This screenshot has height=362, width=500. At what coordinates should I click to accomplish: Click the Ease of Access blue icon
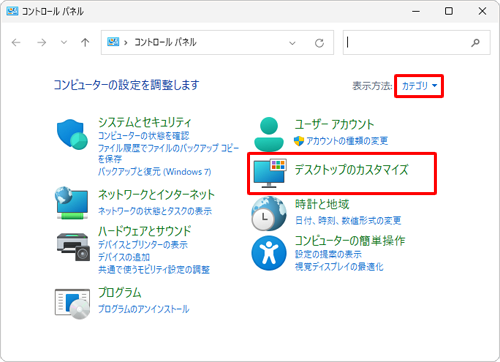[269, 252]
